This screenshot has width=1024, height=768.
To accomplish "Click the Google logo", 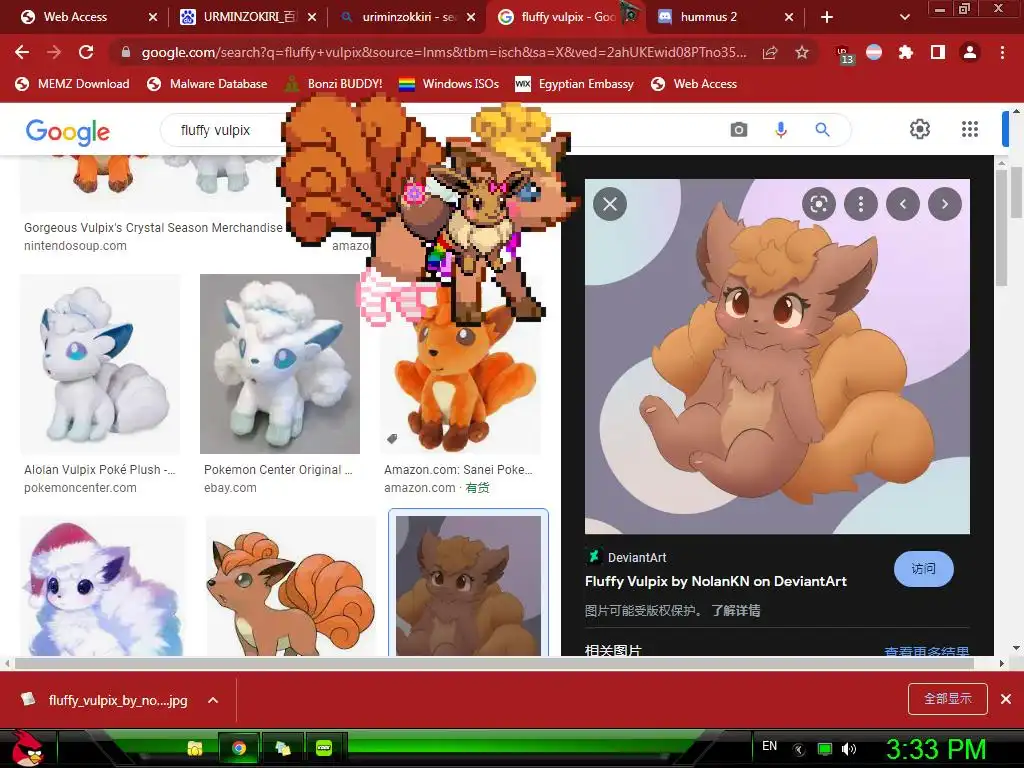I will [x=68, y=132].
